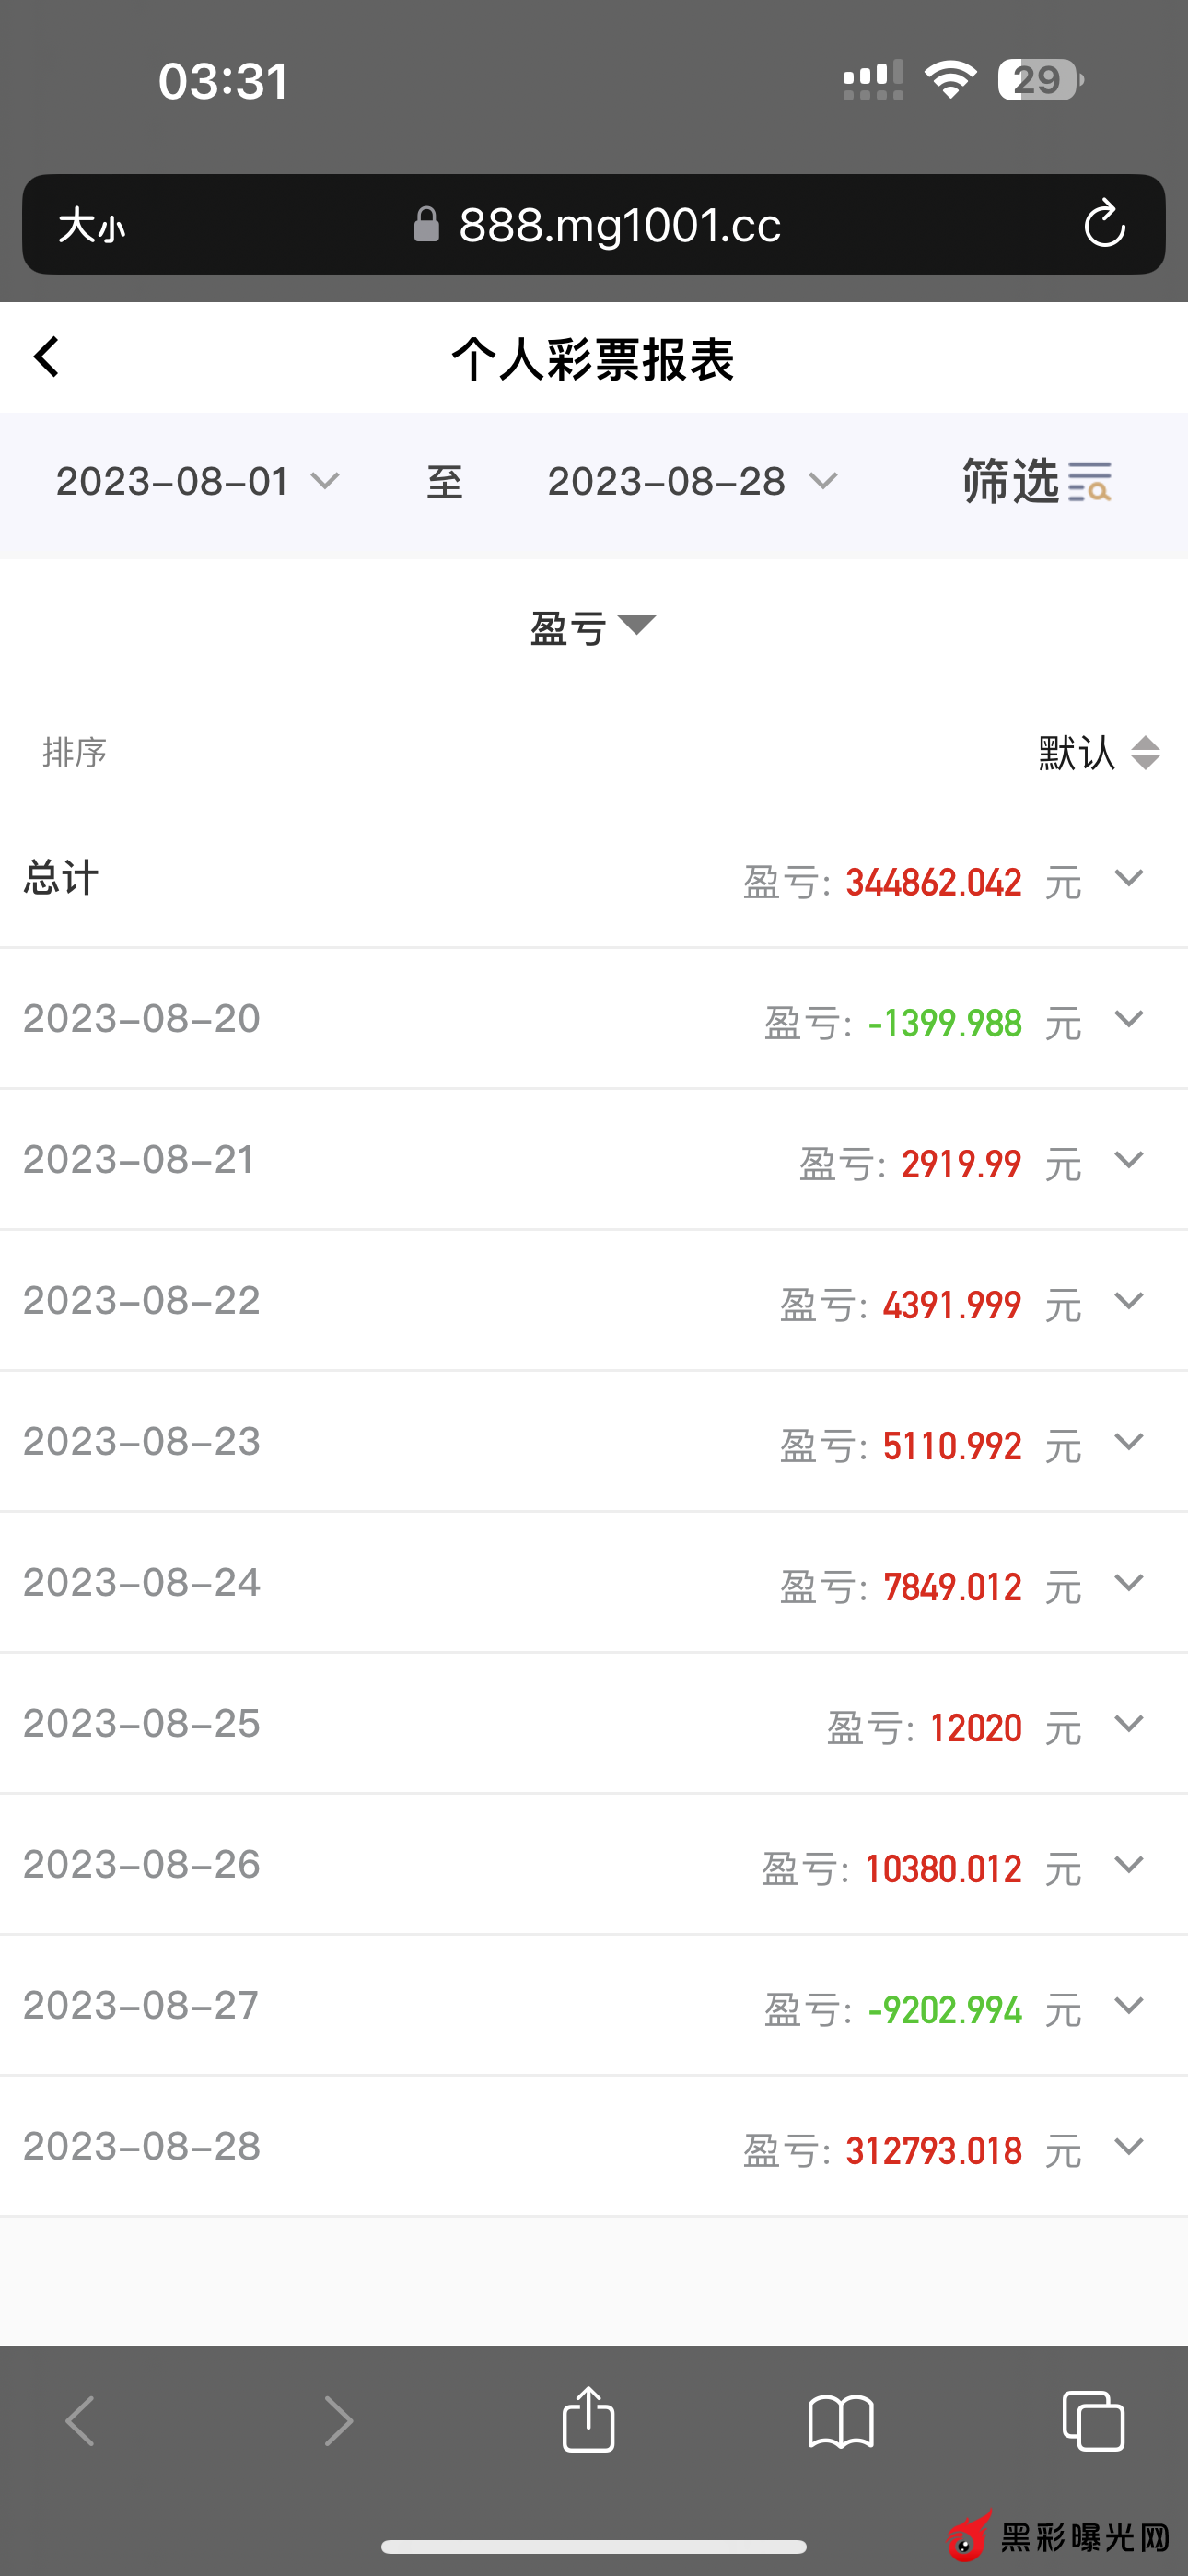Tap the 大小 text size button

[x=91, y=225]
